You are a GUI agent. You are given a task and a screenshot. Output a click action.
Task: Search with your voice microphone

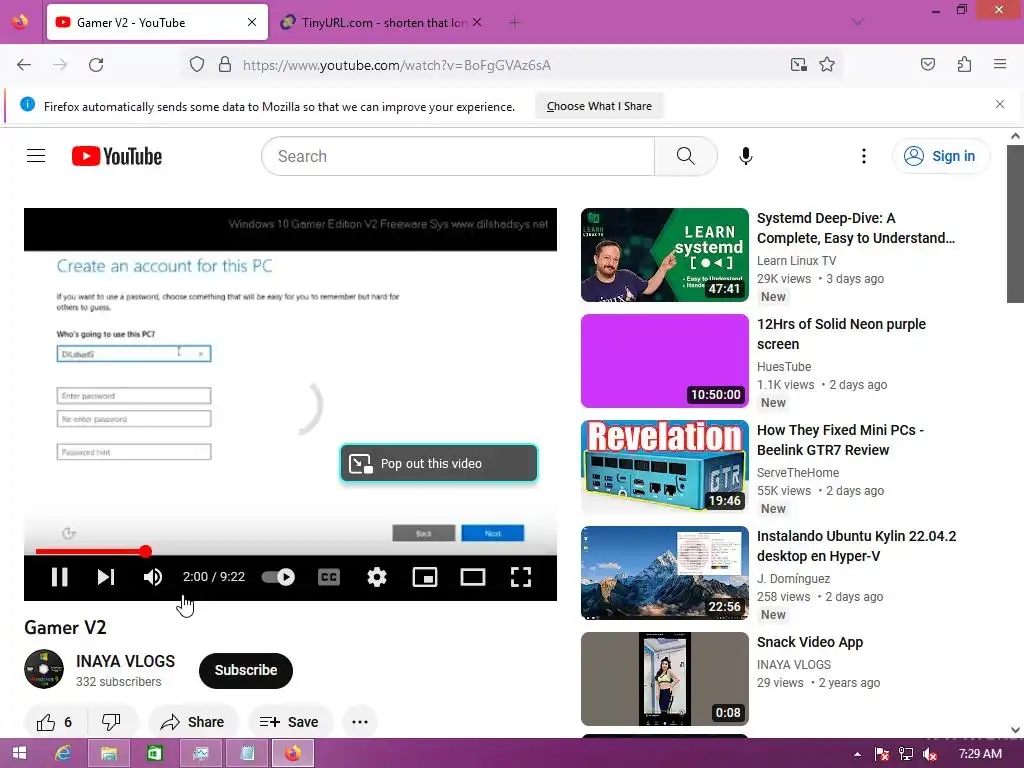746,156
